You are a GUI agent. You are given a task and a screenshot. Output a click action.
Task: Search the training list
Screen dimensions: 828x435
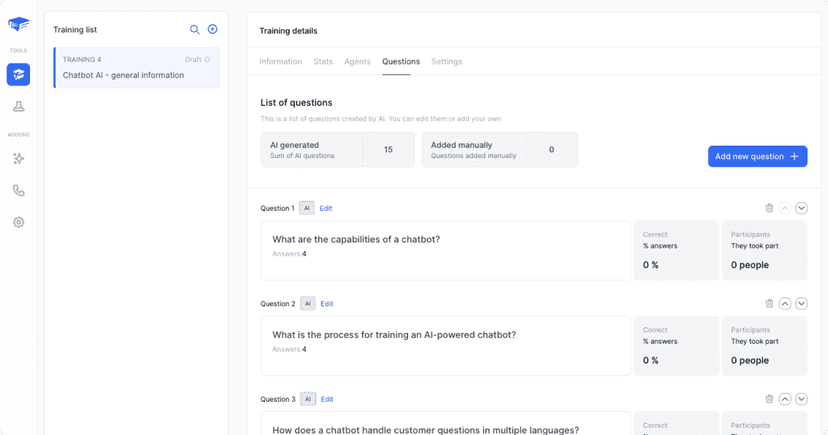195,30
